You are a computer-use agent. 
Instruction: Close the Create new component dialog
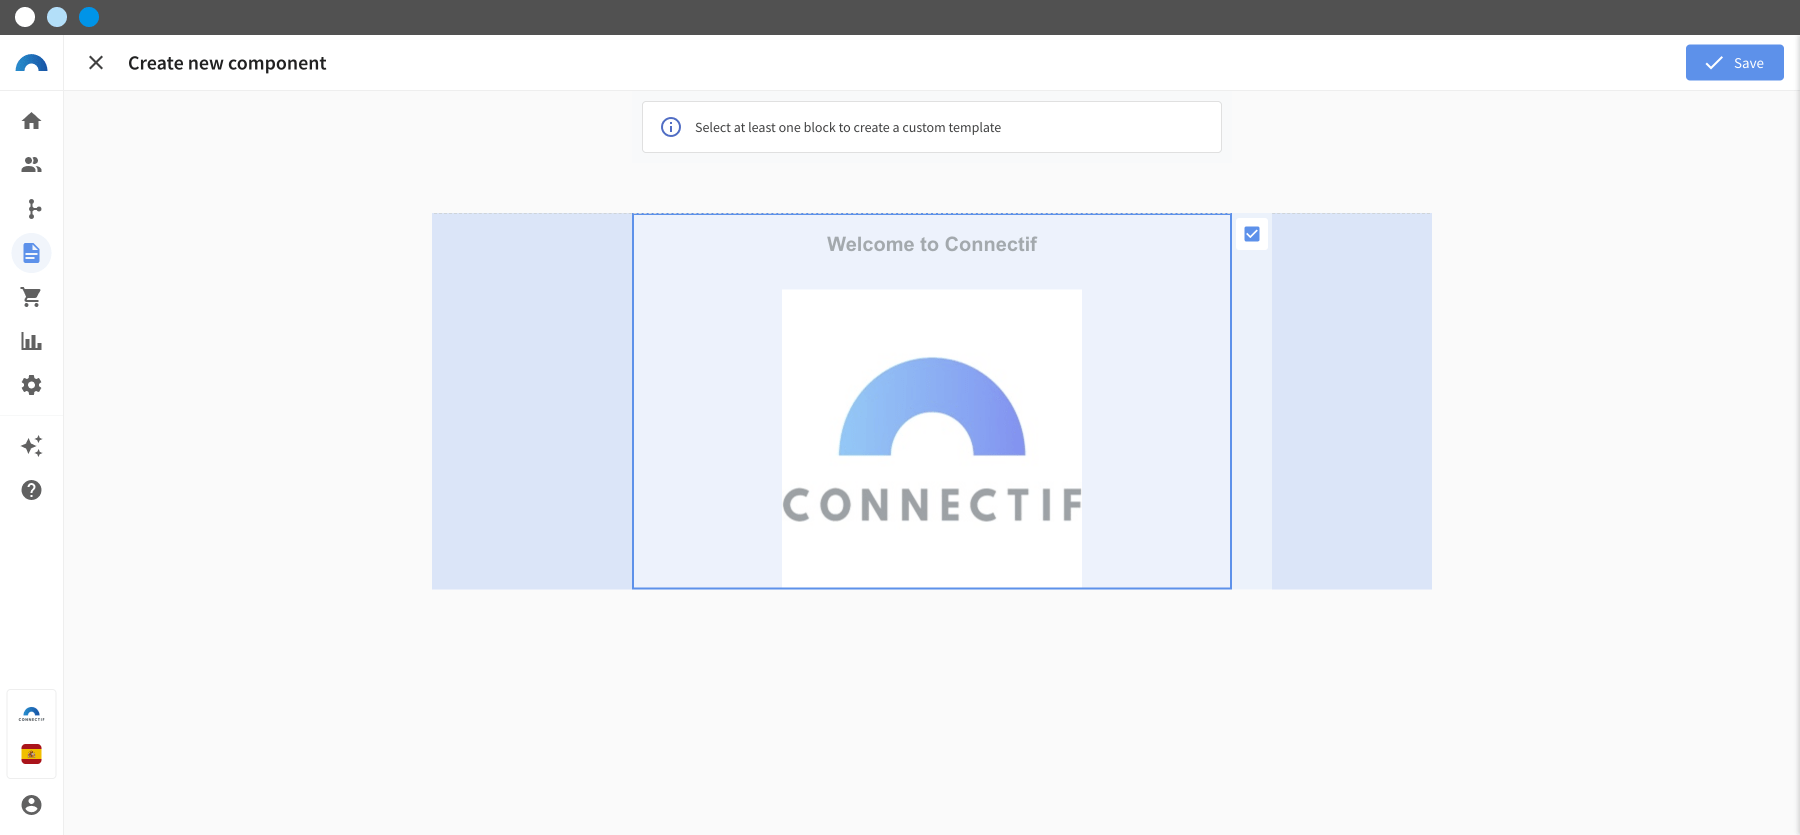(96, 63)
